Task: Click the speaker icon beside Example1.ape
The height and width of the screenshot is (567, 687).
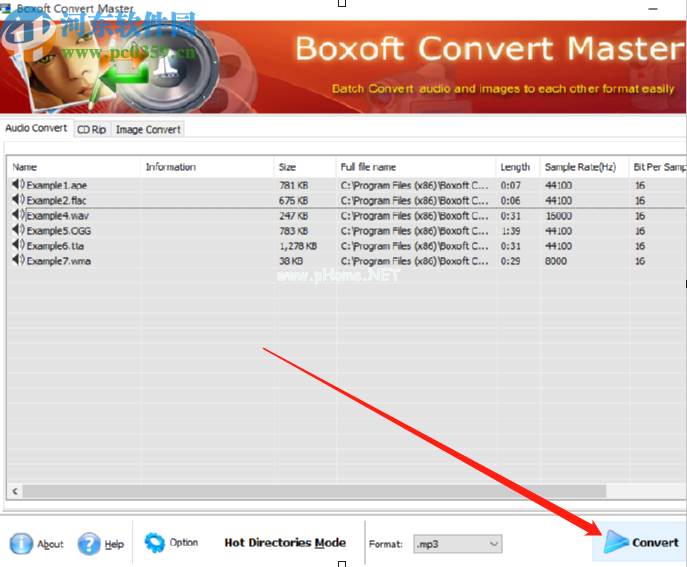Action: tap(18, 185)
